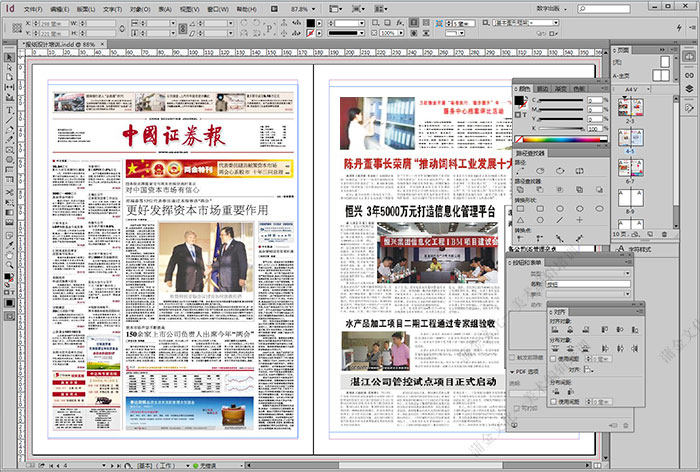Enable 使用间距 under 分布对象
Viewport: 700px width, 472px height.
click(553, 359)
